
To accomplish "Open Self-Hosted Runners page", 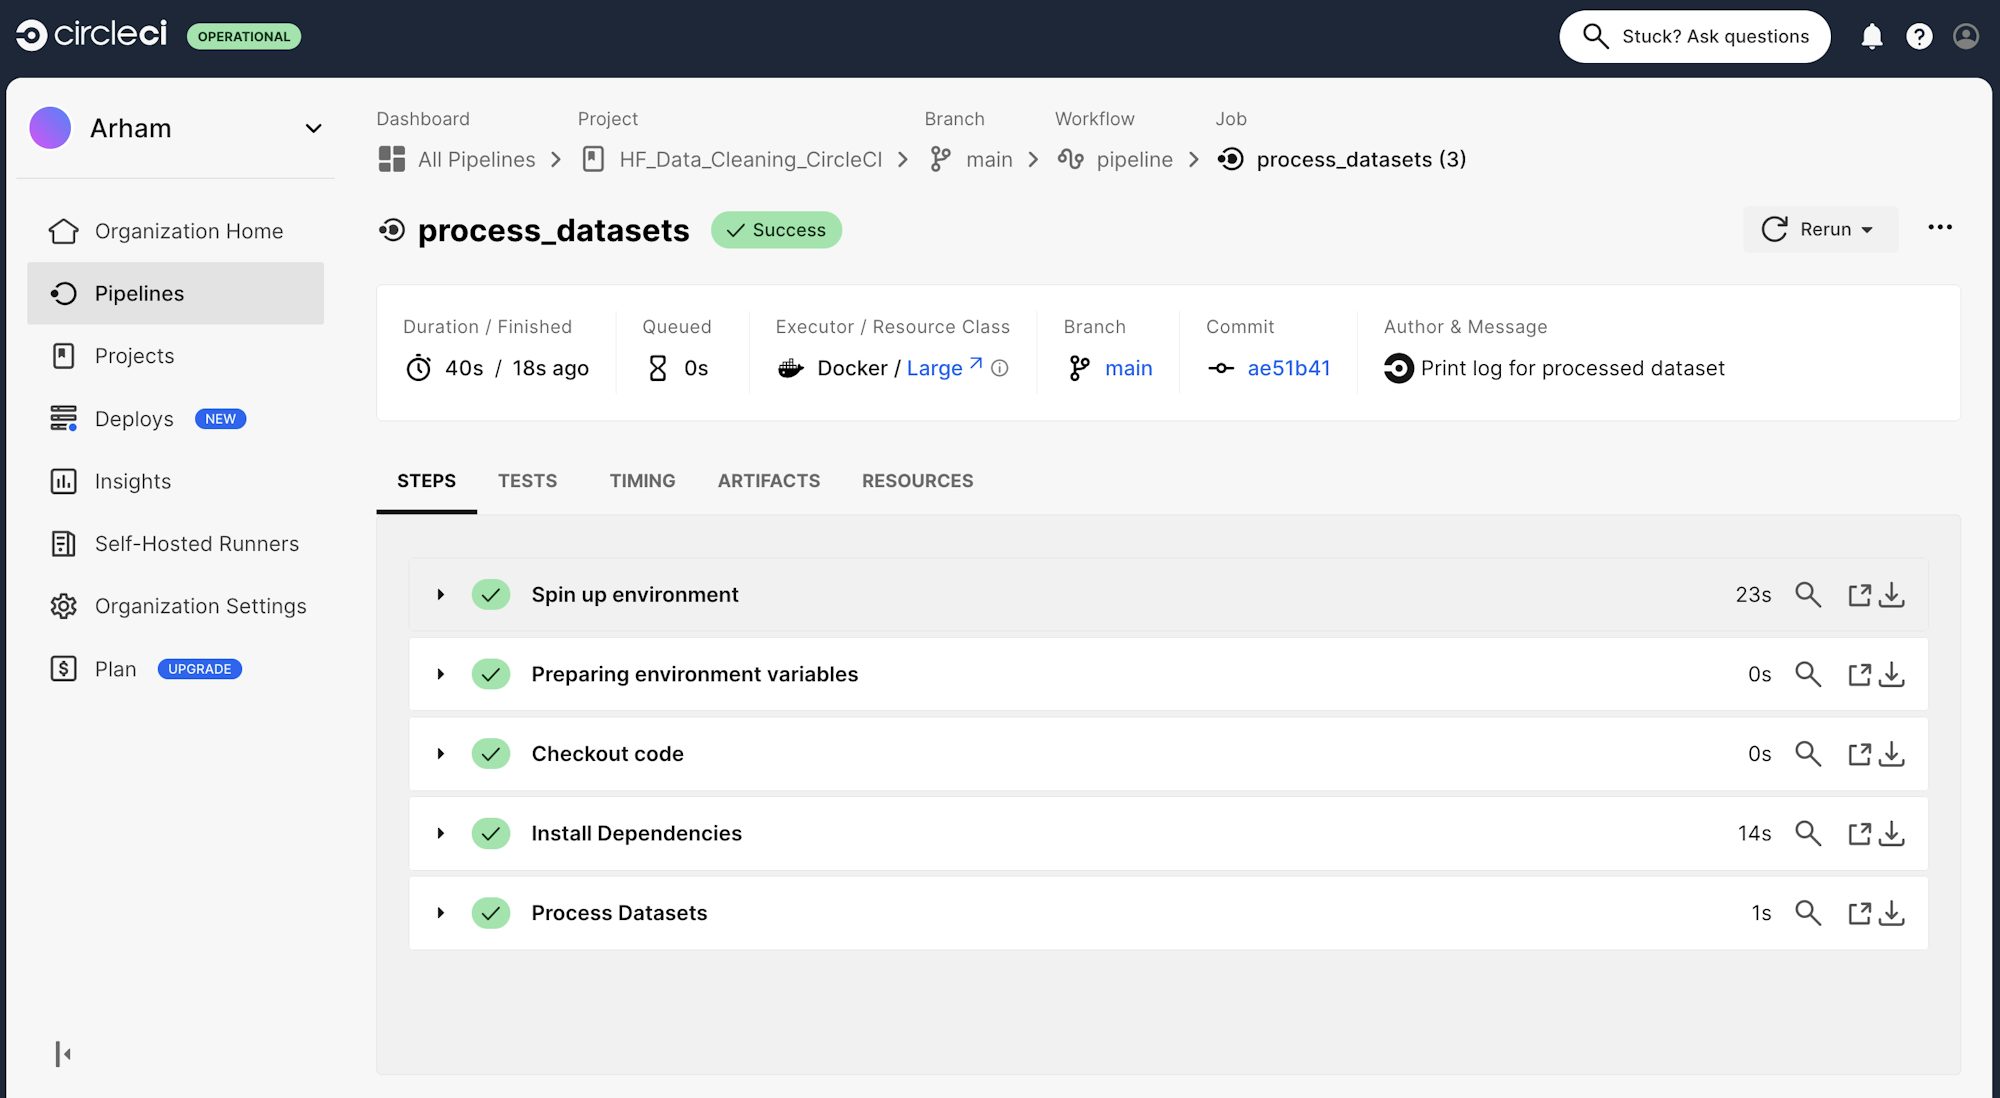I will pos(196,543).
